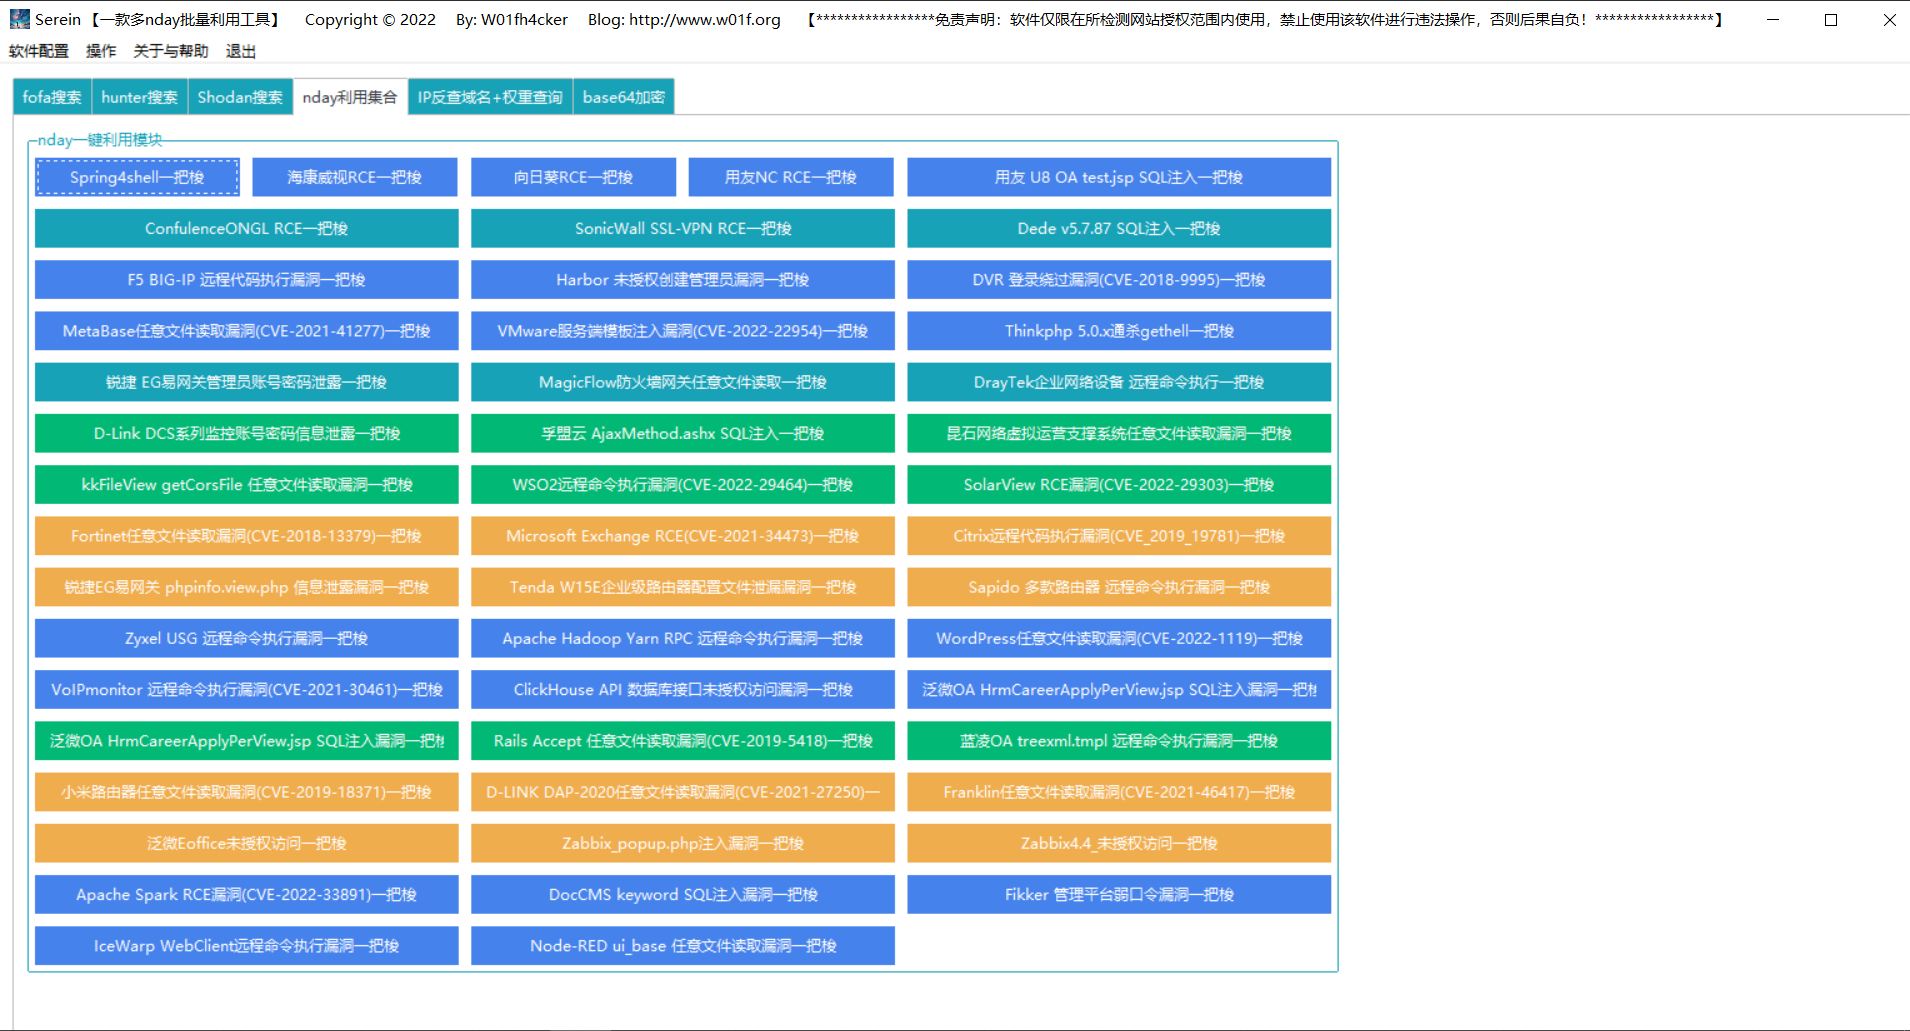
Task: Click the Citrix CVE_2019_19781 button
Action: tap(1119, 536)
